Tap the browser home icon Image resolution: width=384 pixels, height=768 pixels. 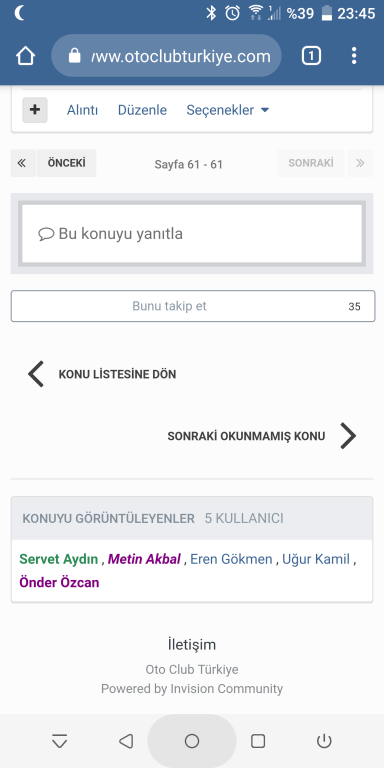(25, 56)
